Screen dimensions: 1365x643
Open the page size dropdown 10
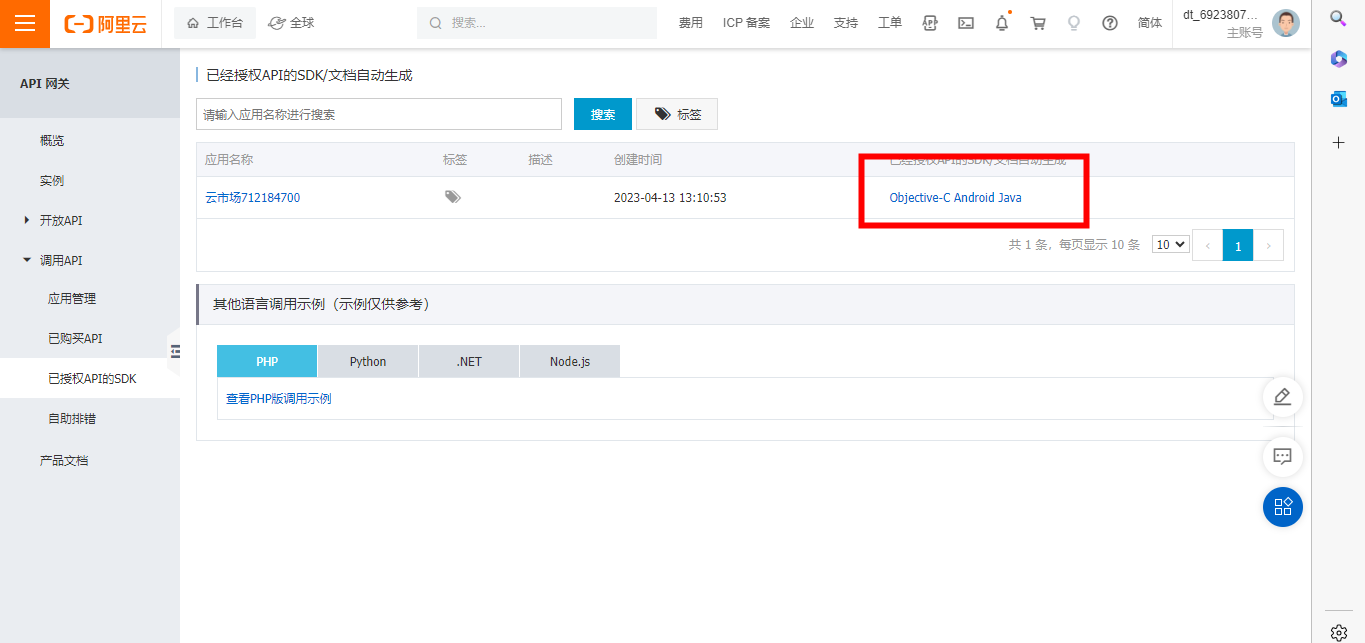tap(1170, 244)
